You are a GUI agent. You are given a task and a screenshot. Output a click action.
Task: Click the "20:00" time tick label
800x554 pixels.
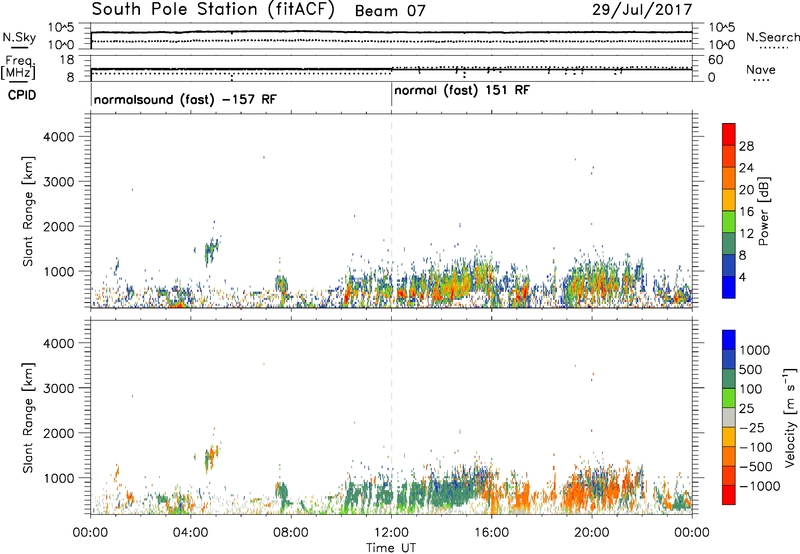(591, 533)
